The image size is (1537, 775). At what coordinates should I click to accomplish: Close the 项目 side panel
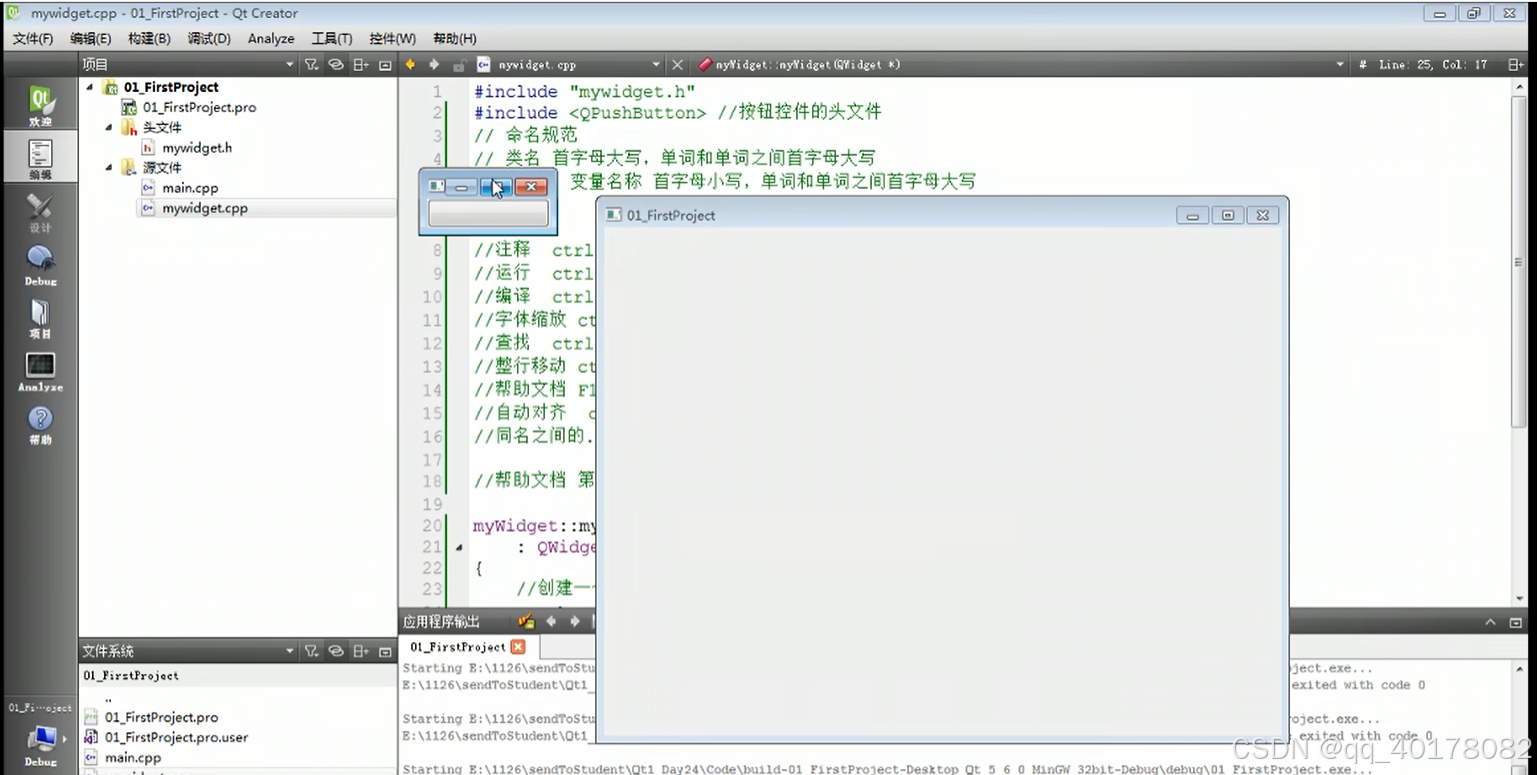point(385,64)
